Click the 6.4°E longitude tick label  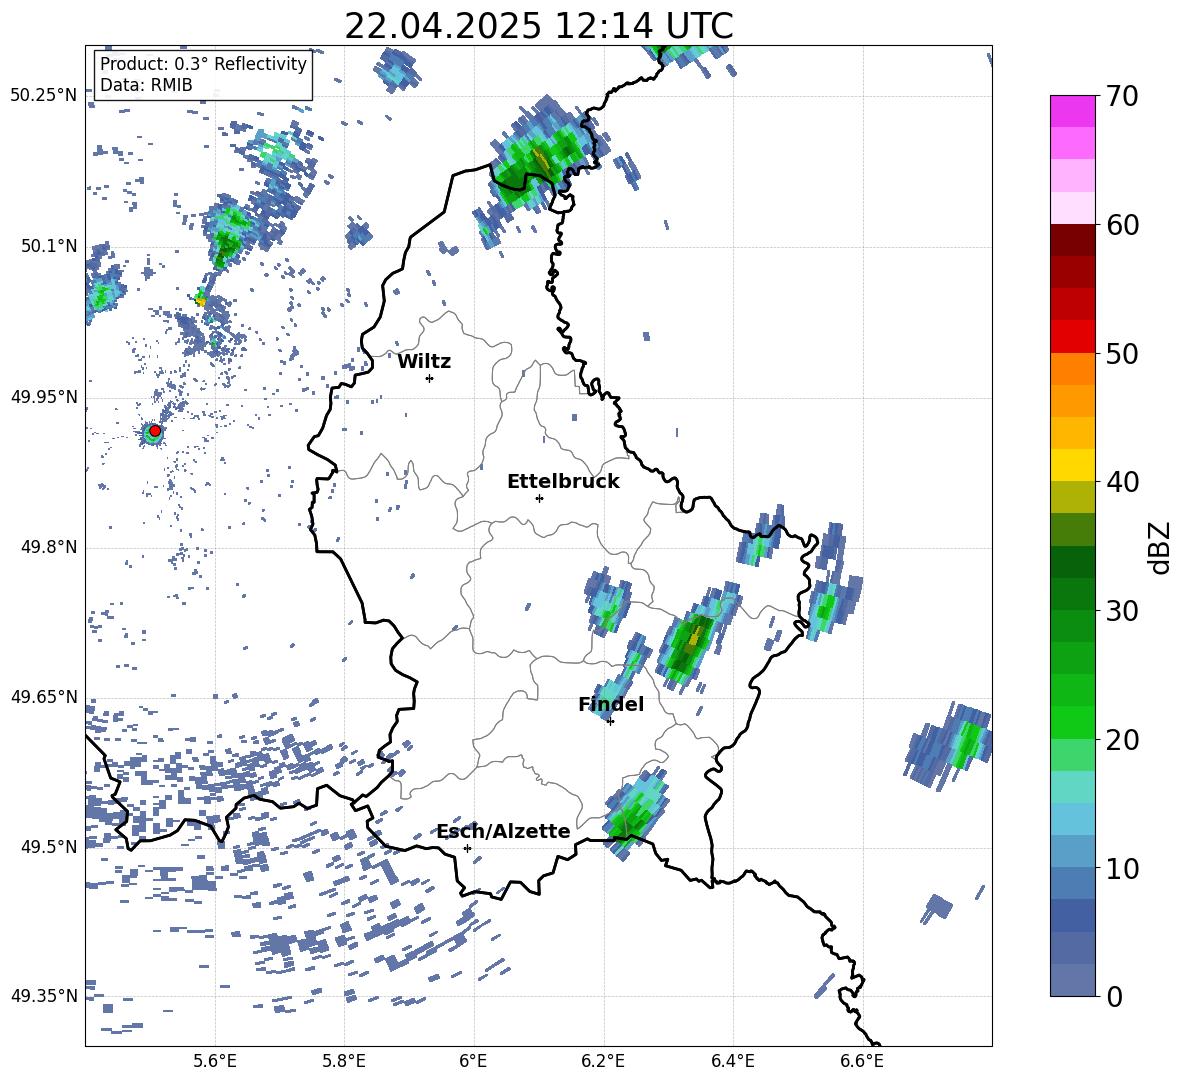733,1061
